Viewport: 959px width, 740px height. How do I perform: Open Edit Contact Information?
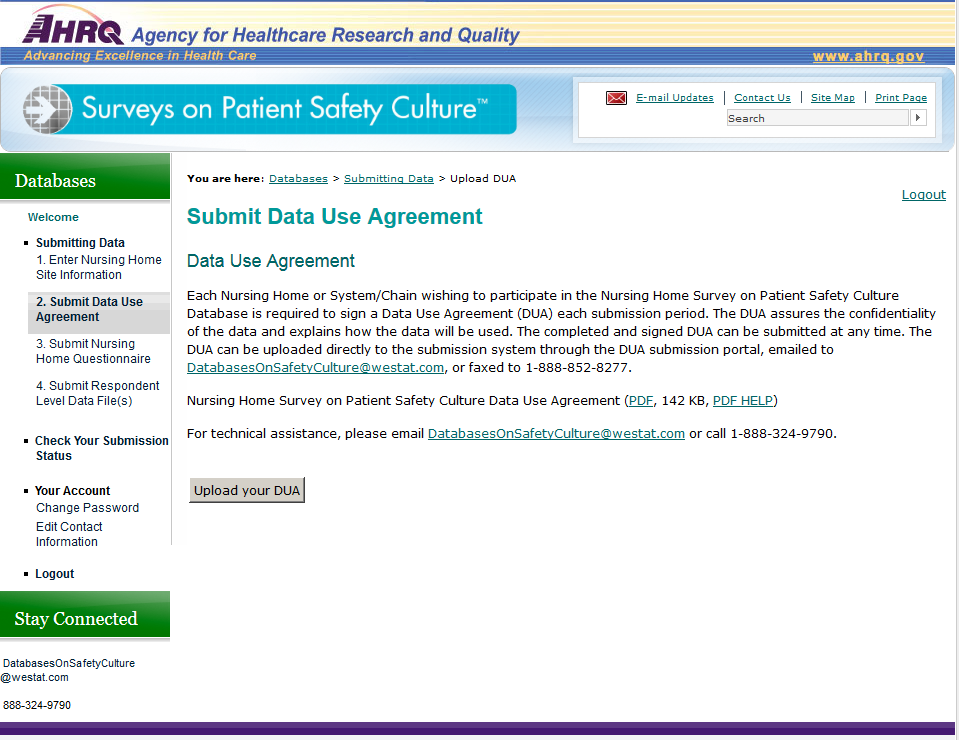pyautogui.click(x=69, y=534)
